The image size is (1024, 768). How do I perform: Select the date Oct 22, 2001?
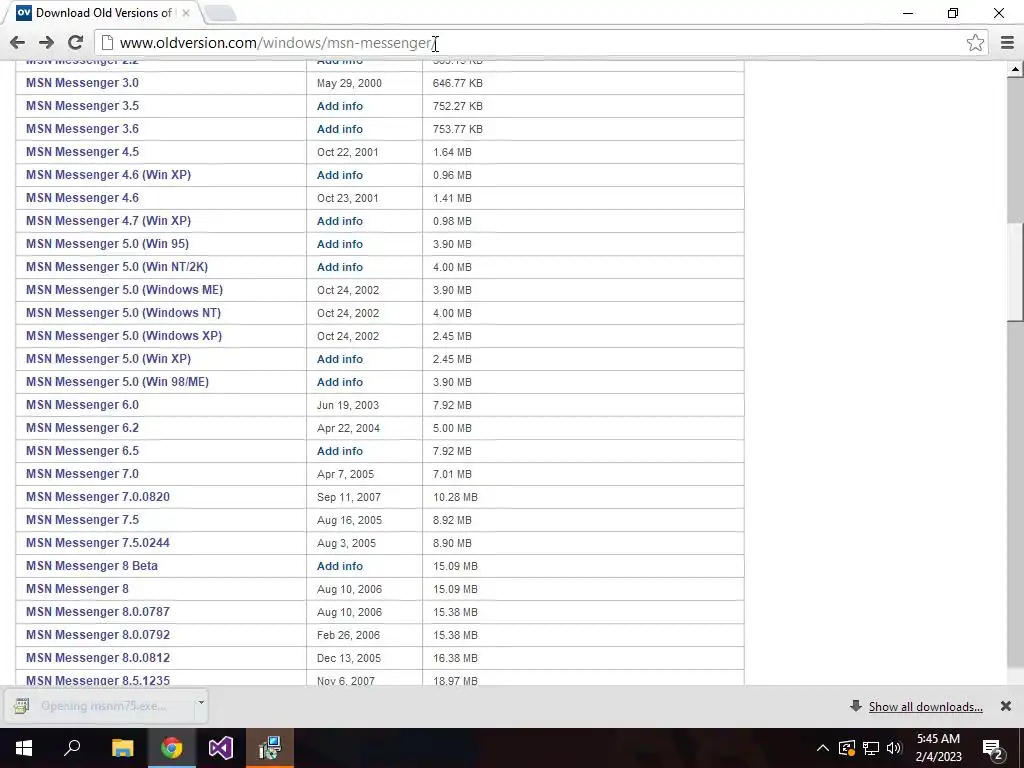[347, 152]
